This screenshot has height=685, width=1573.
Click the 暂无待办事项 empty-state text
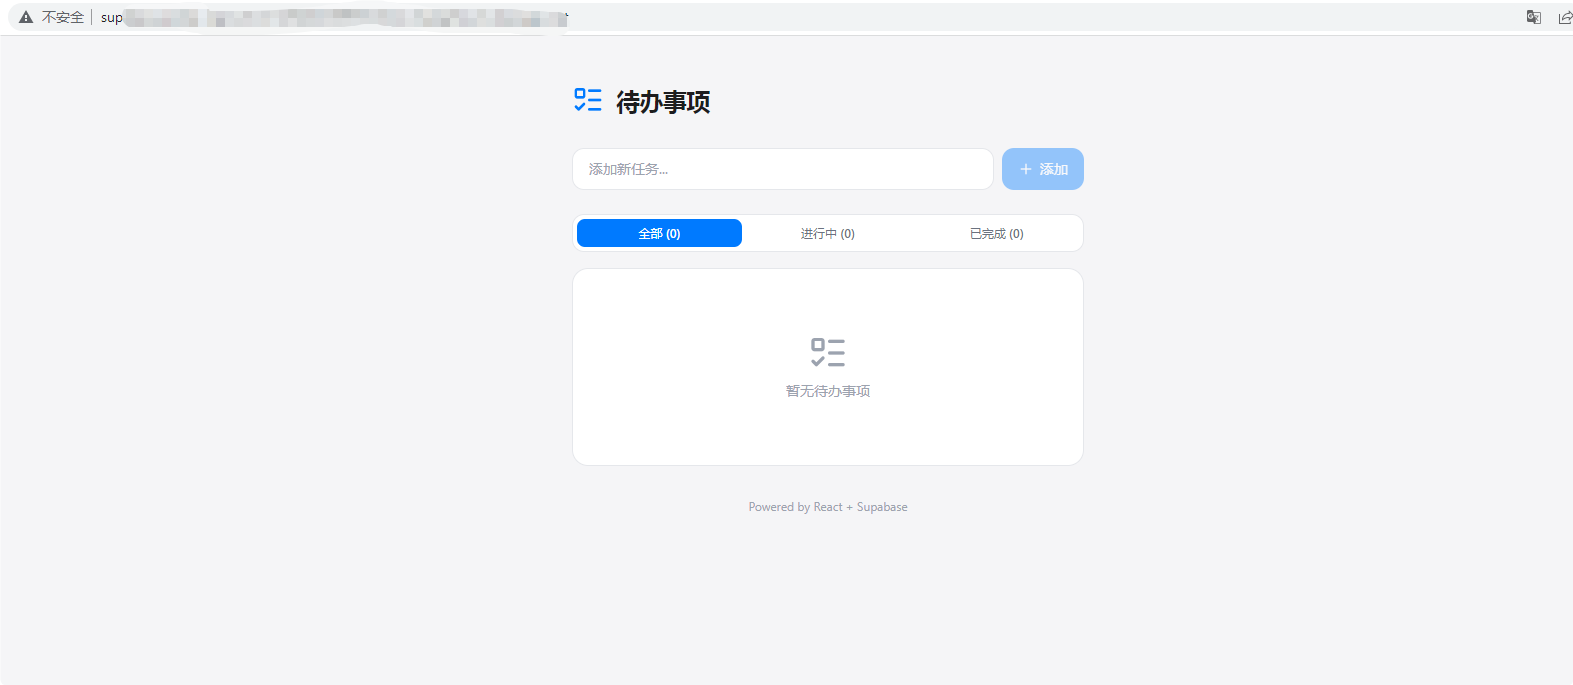[828, 391]
